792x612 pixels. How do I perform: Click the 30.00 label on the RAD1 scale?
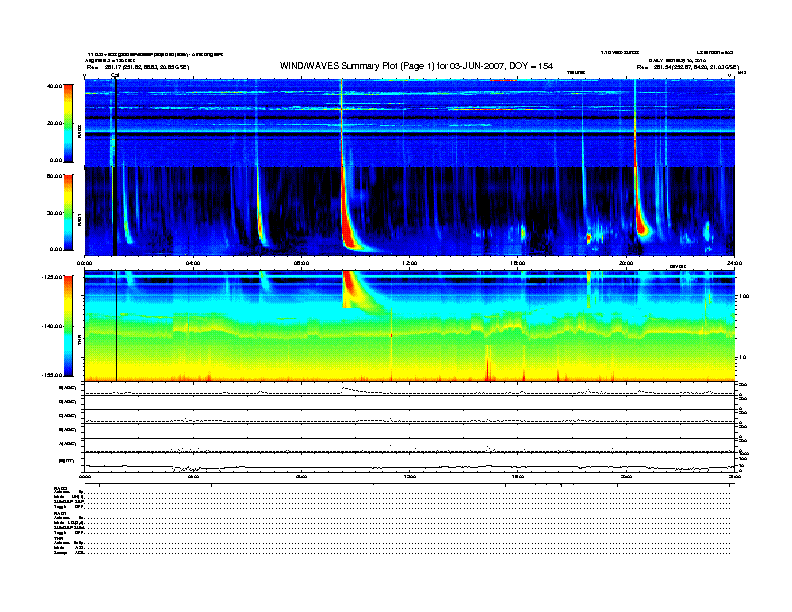(x=54, y=213)
